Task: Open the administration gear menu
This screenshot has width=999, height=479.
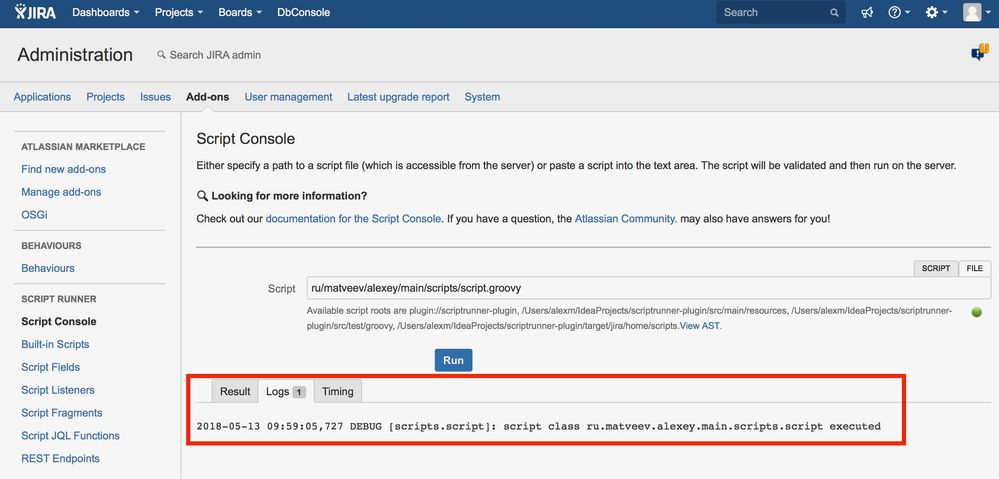Action: 936,12
